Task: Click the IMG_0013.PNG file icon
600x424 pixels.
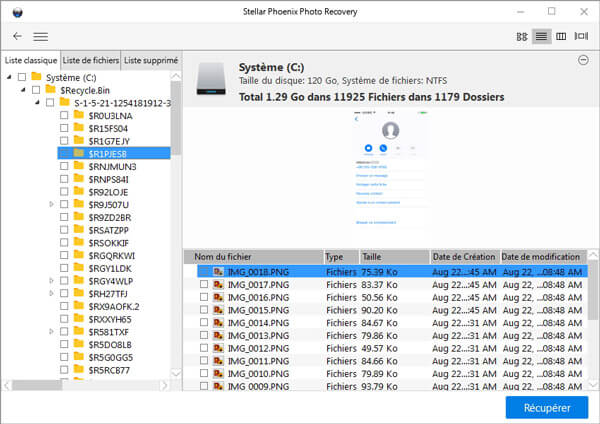Action: 218,336
